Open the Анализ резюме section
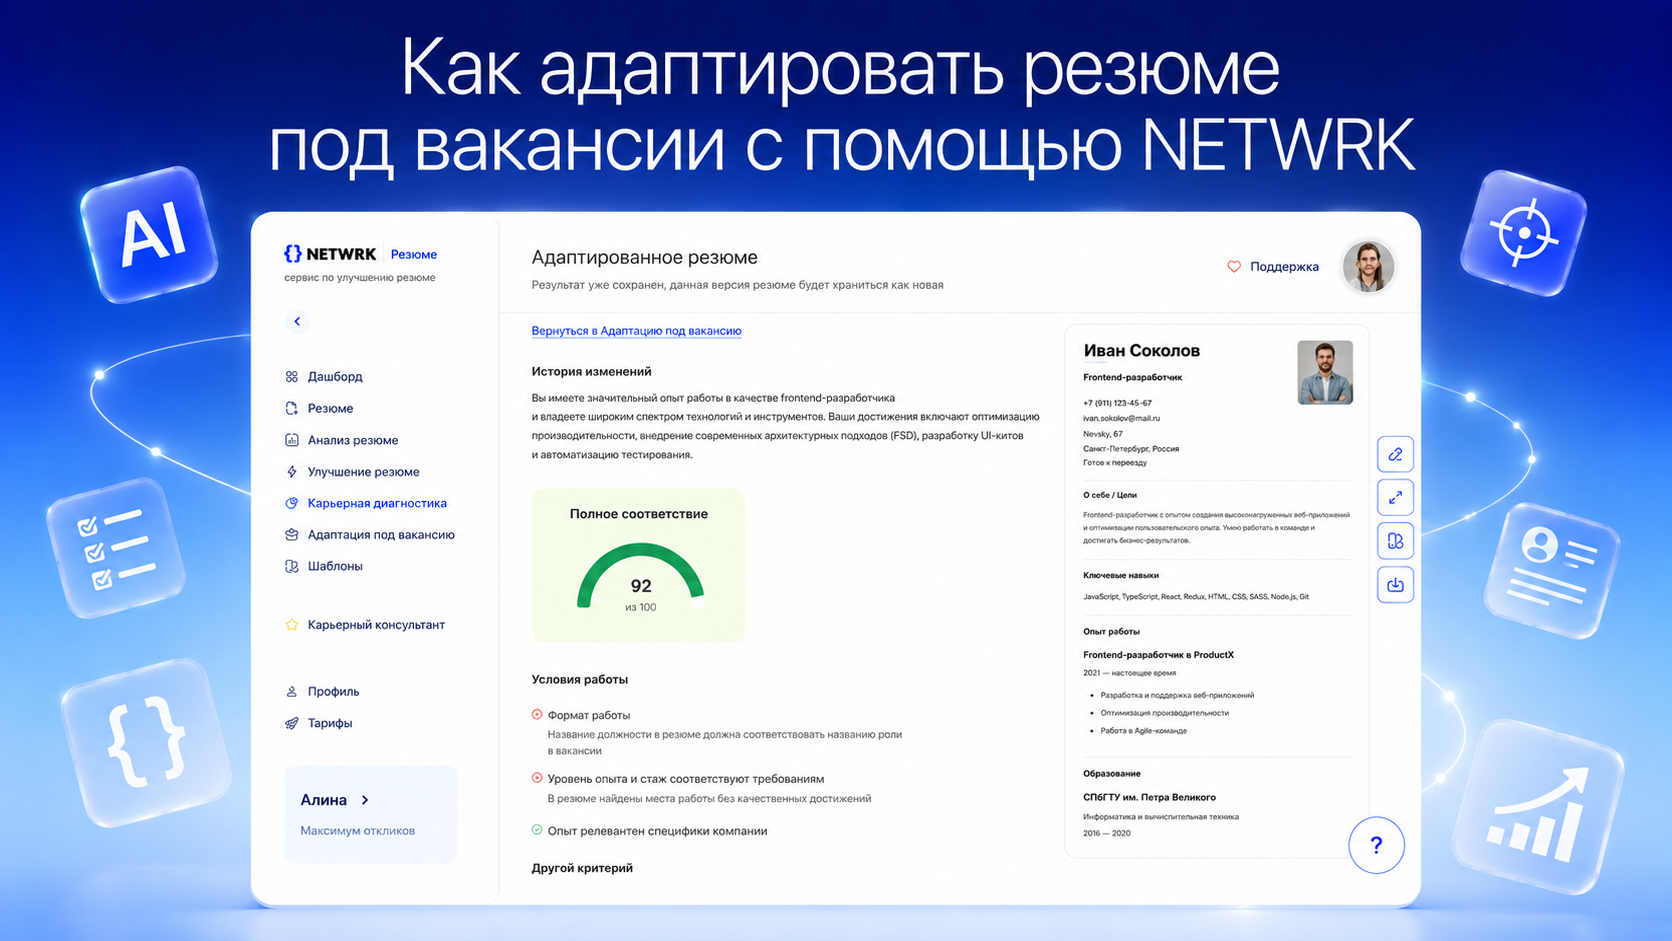Viewport: 1672px width, 941px height. coord(353,440)
